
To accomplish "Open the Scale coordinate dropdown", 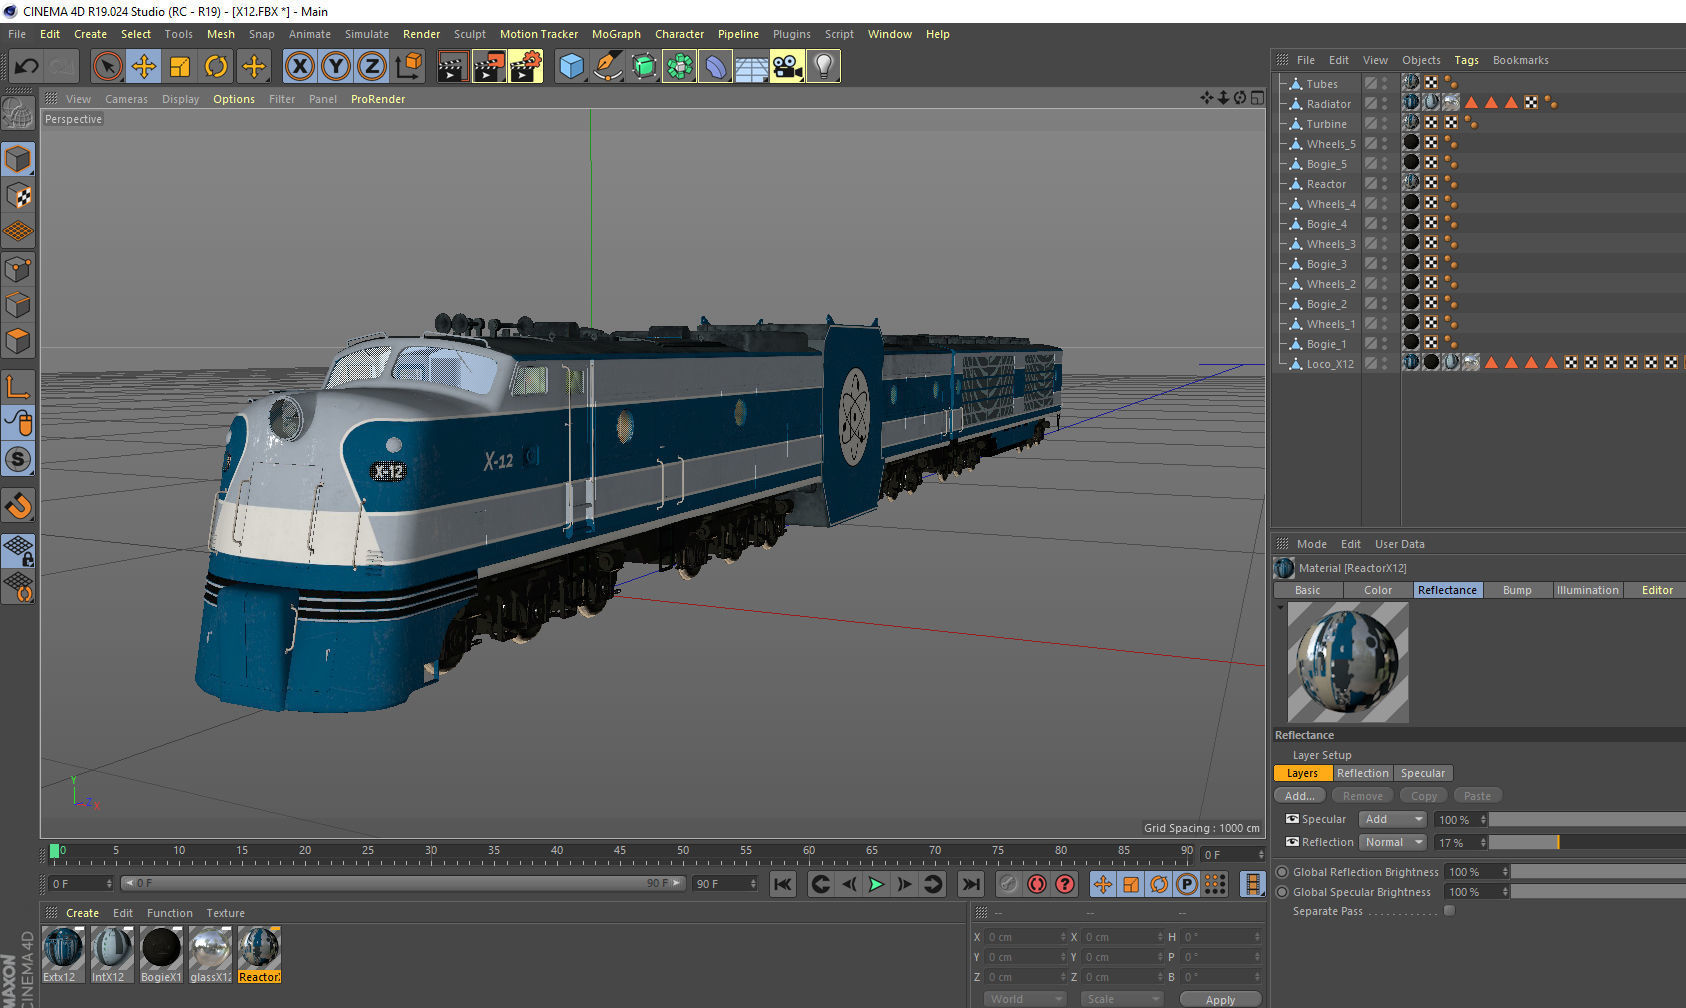I will 1122,999.
